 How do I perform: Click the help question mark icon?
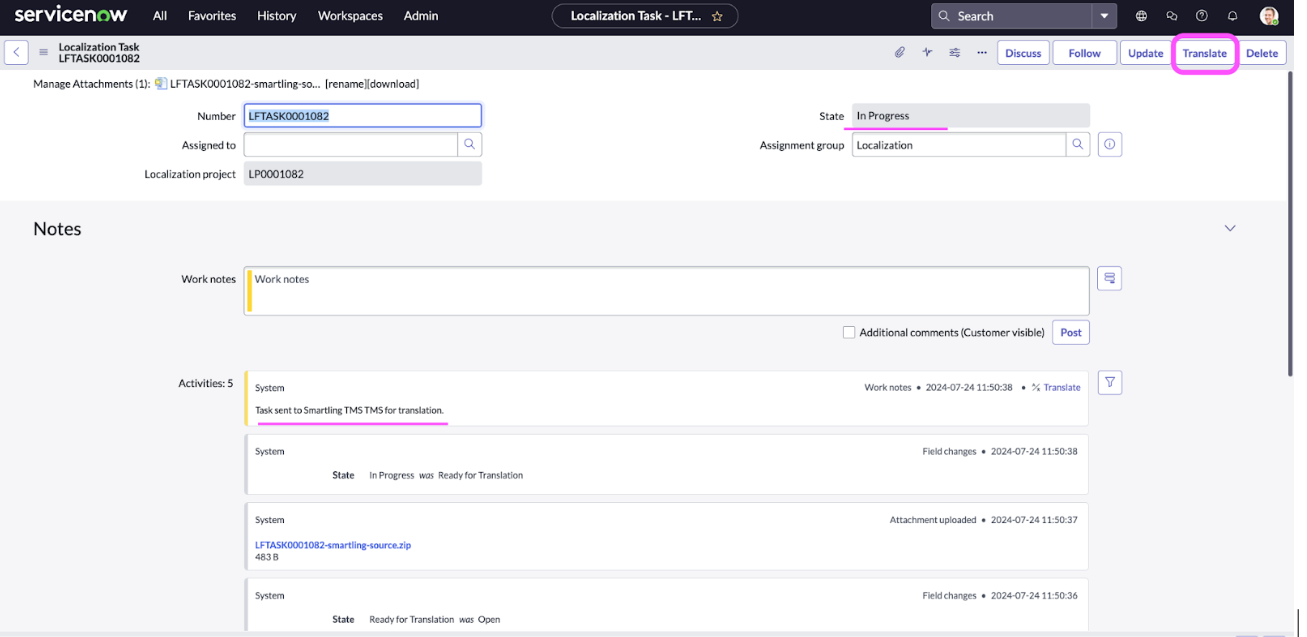click(1202, 16)
